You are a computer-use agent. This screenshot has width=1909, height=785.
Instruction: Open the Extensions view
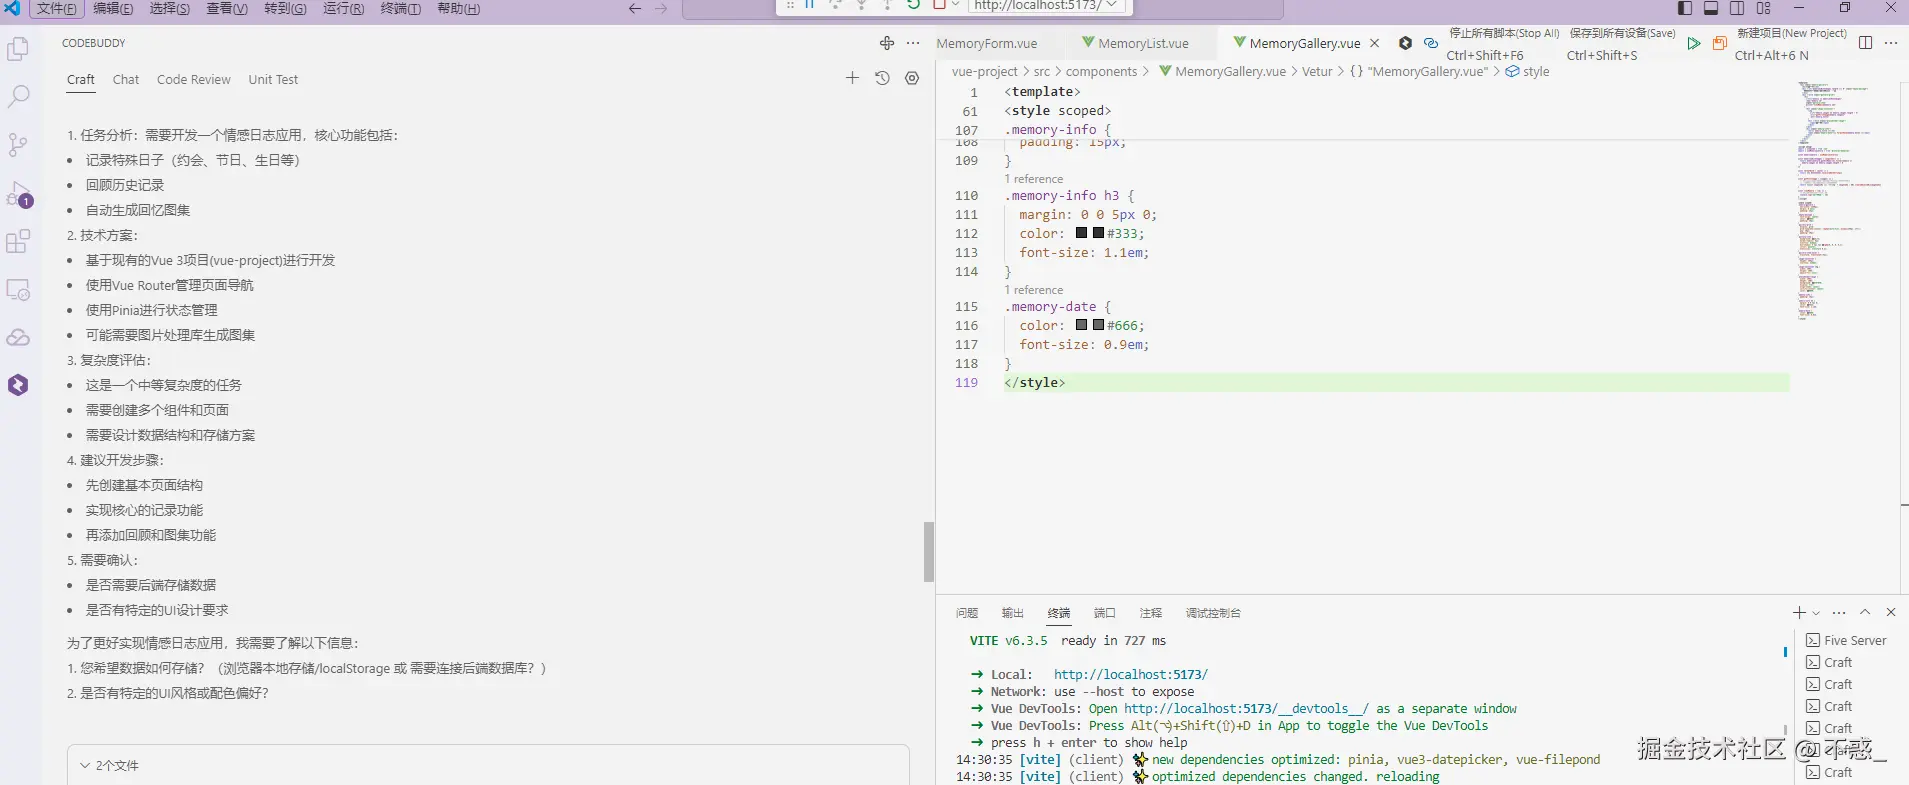pos(18,241)
